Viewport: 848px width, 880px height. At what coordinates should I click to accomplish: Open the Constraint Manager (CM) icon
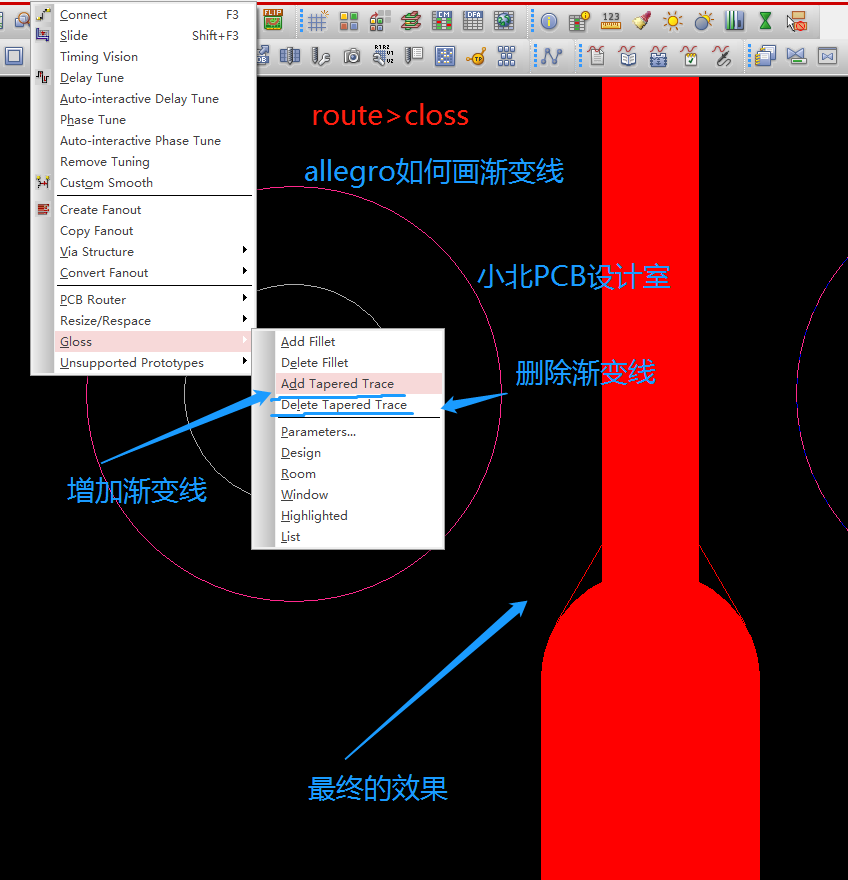click(442, 21)
